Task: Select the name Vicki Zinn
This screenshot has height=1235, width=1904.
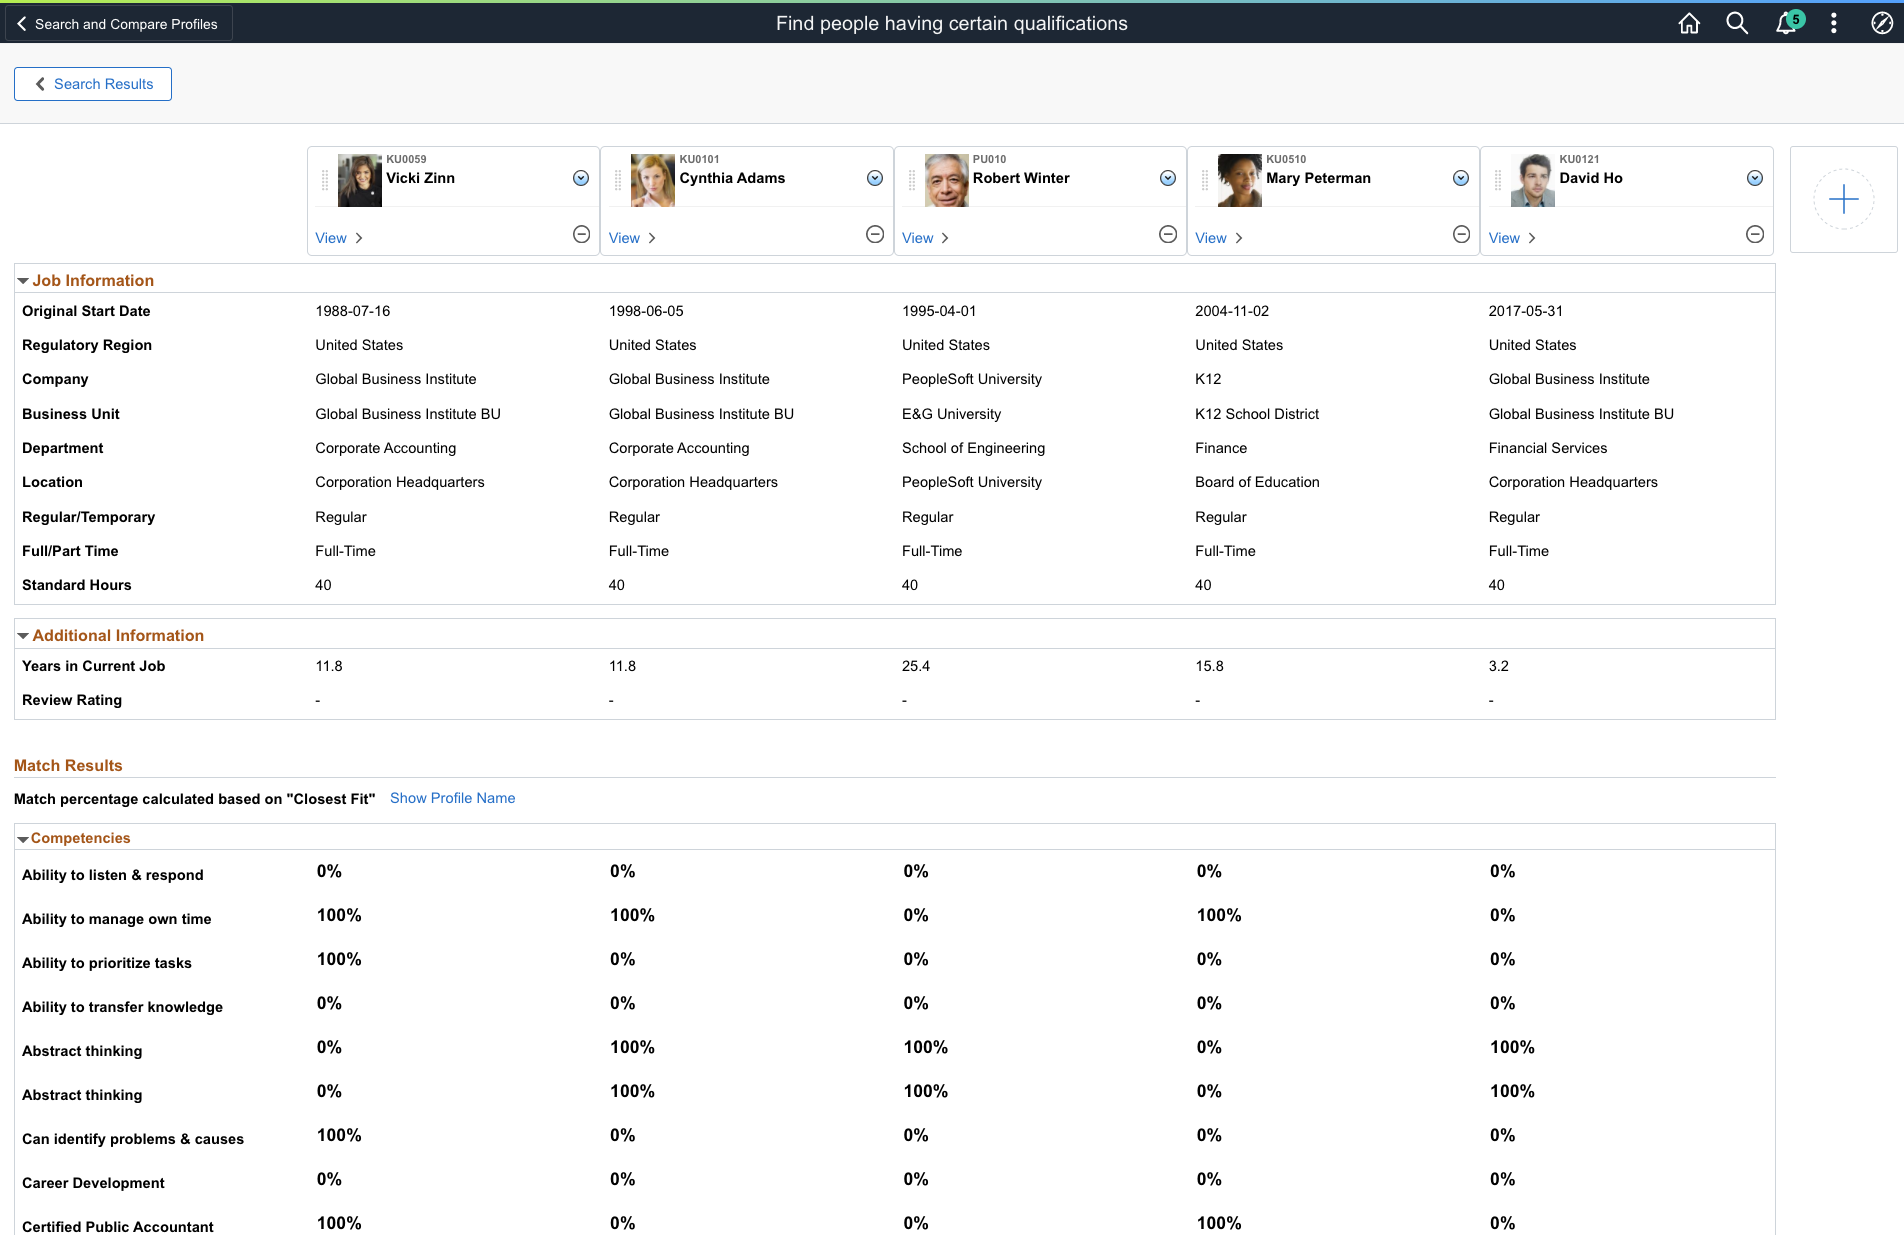Action: tap(420, 178)
